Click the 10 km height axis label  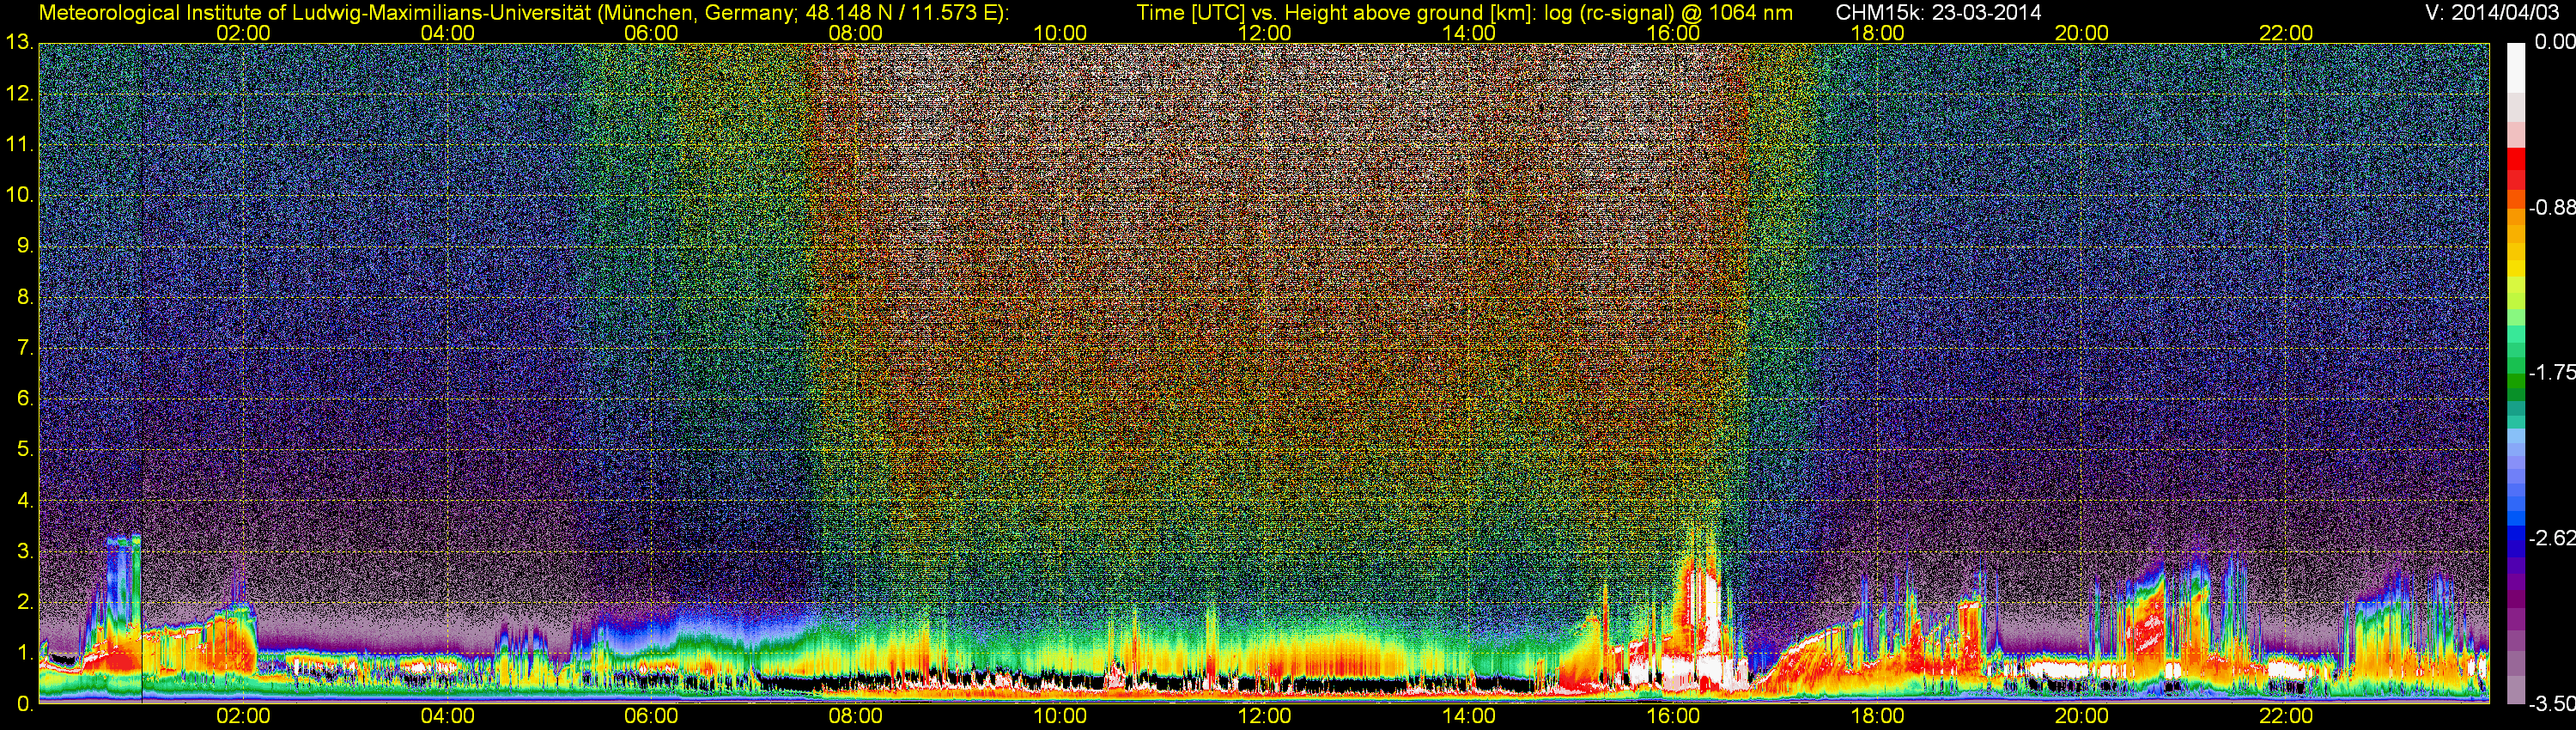19,195
